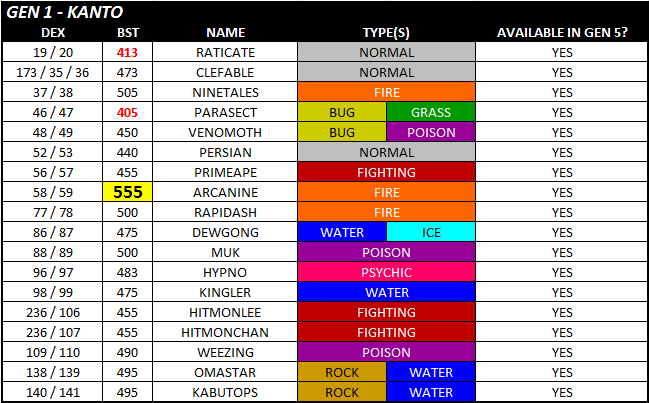The height and width of the screenshot is (403, 649).
Task: Click Omastar's brown ROCK type cell
Action: click(343, 372)
